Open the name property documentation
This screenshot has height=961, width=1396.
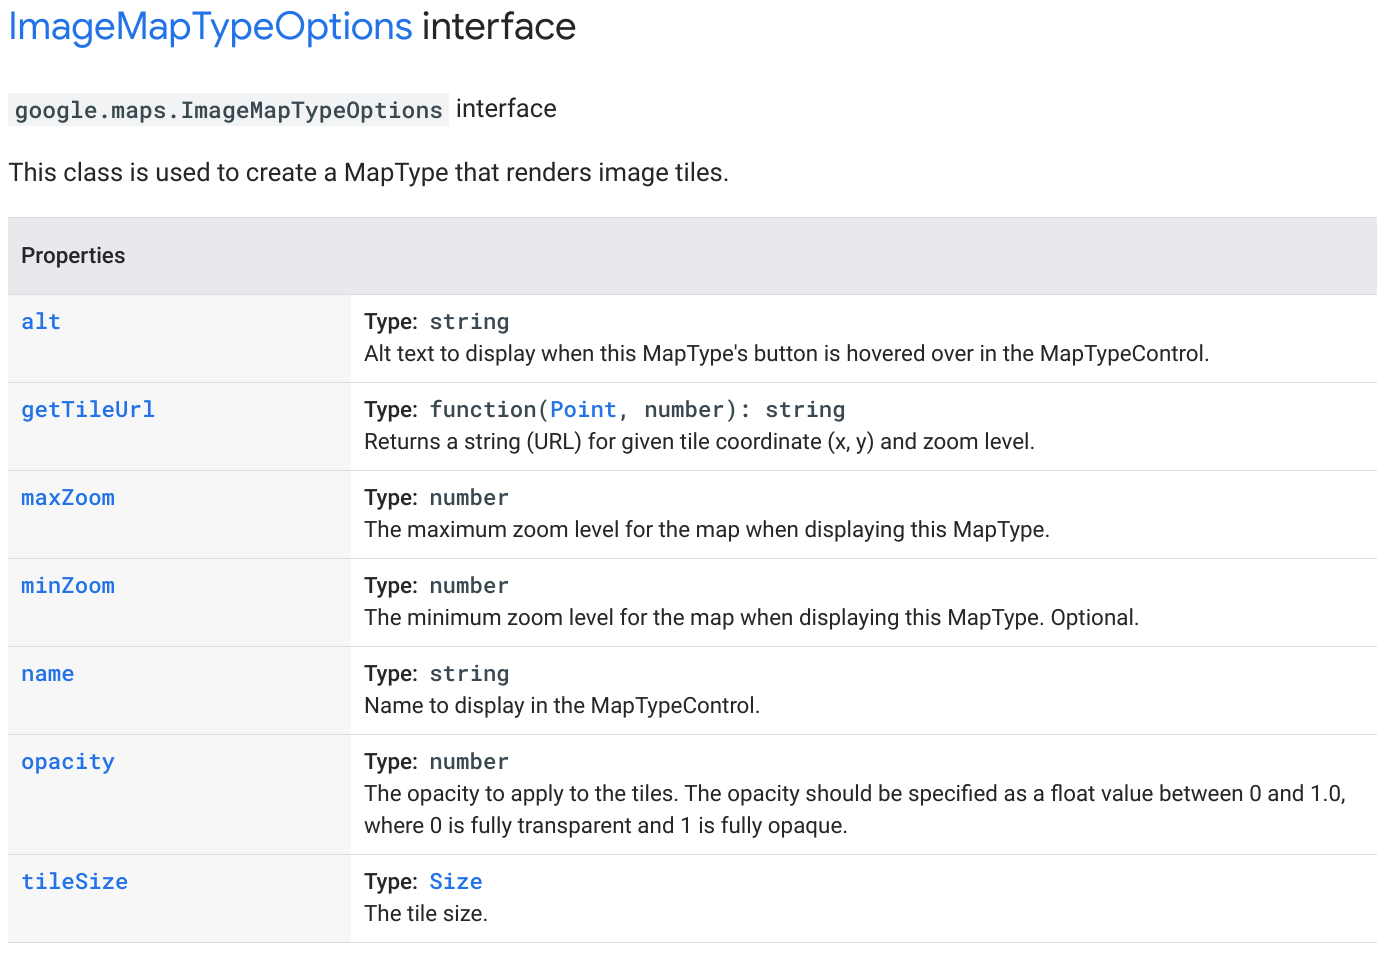coord(47,673)
